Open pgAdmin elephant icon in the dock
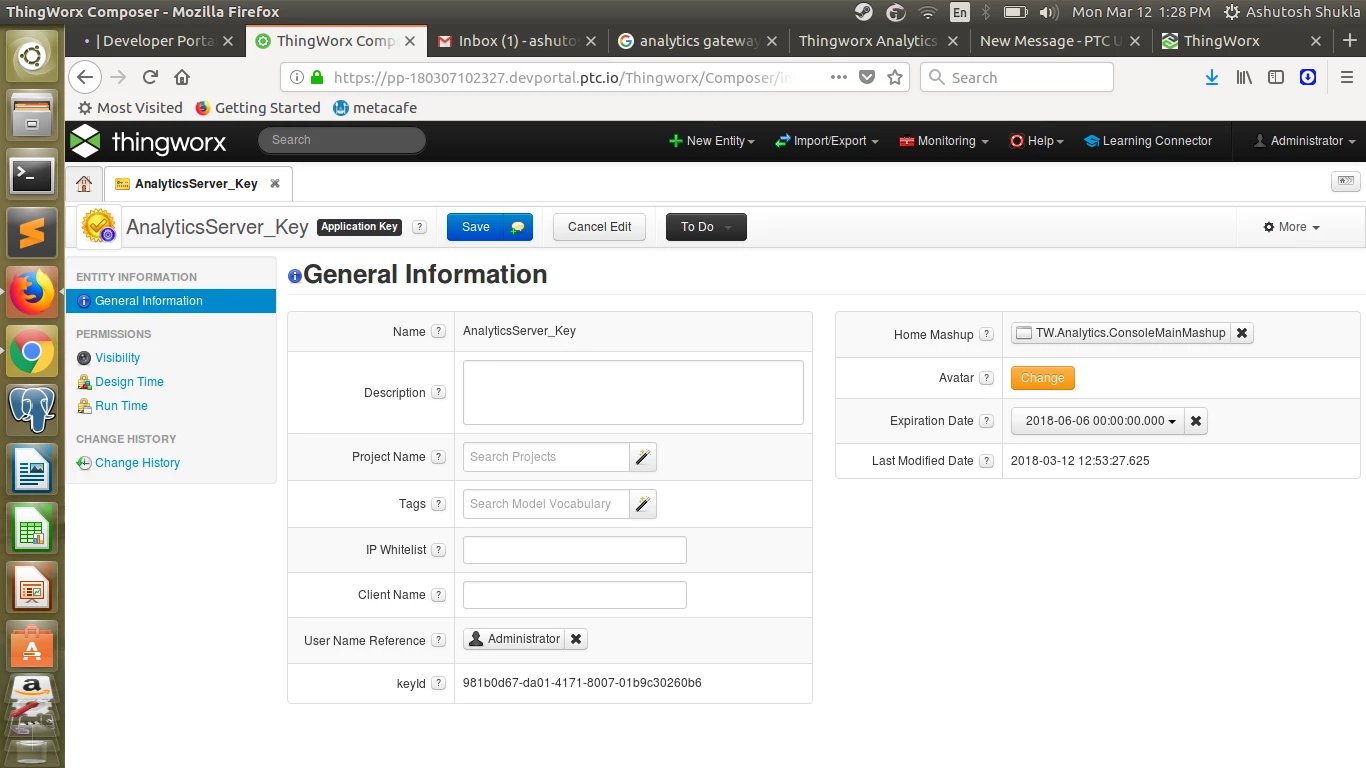 (32, 409)
